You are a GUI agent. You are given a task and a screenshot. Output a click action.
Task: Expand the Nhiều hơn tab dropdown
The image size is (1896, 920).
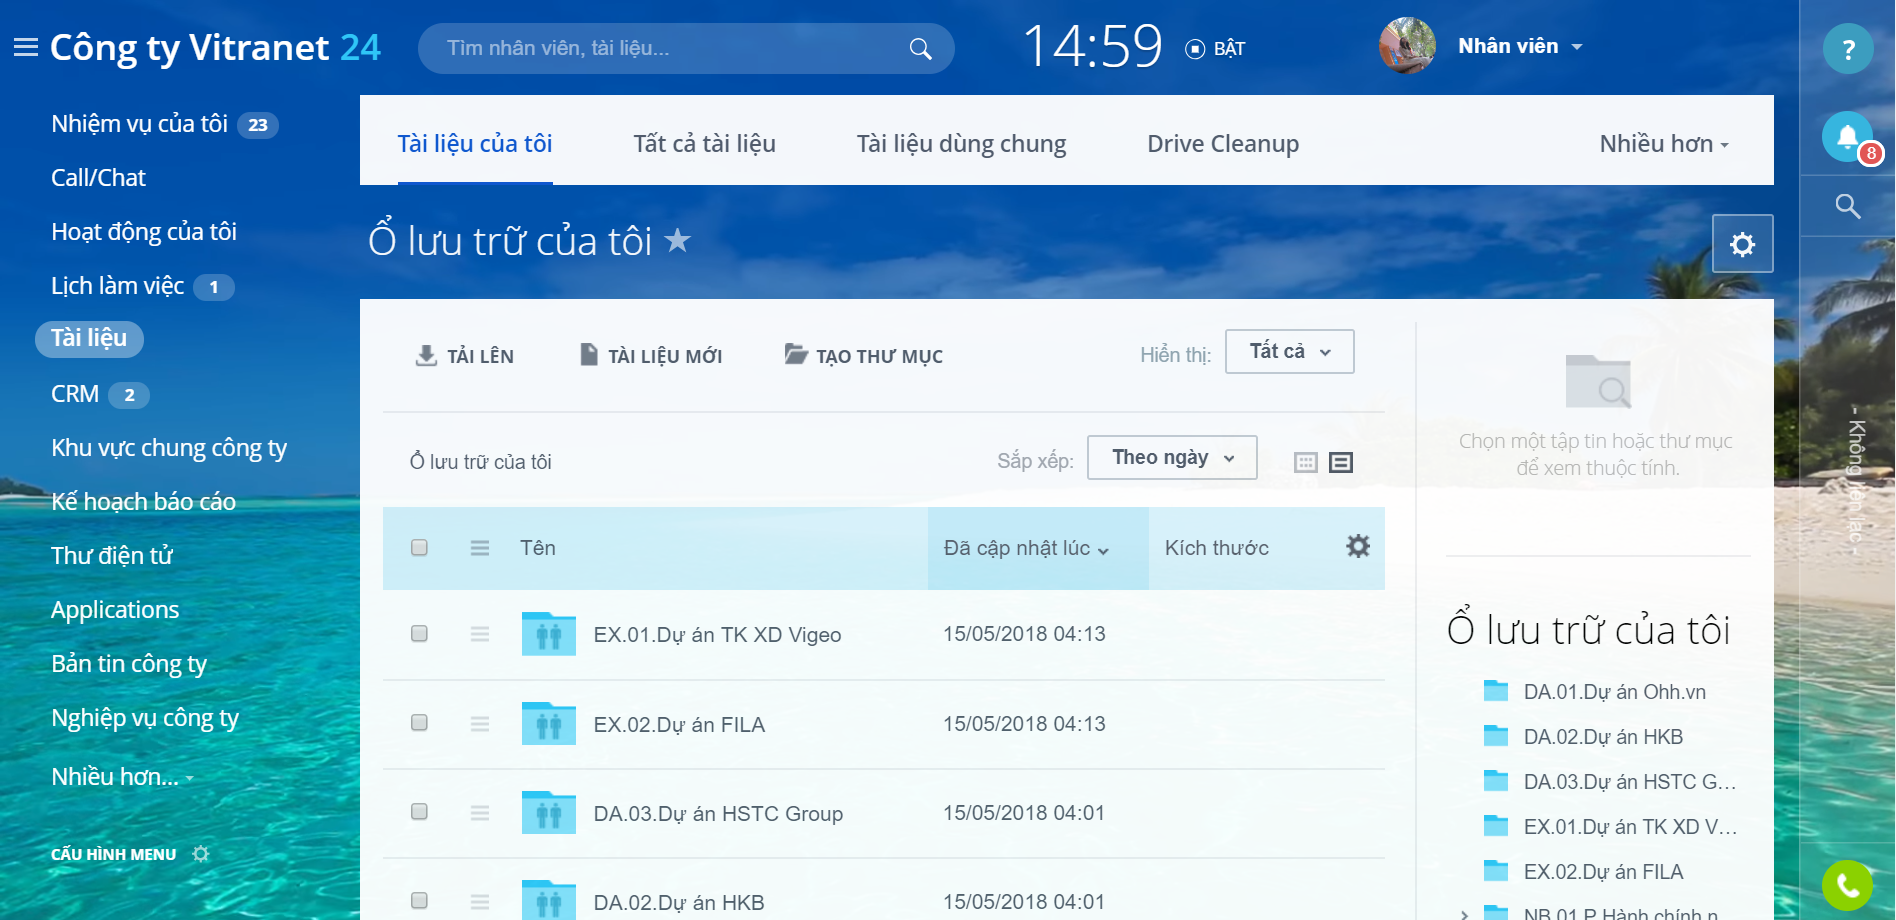point(1664,144)
